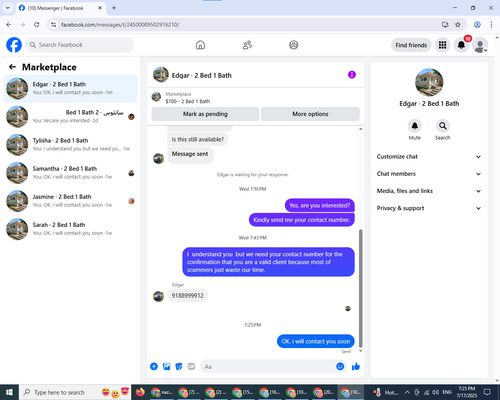Click the back arrow beside Marketplace

12,67
